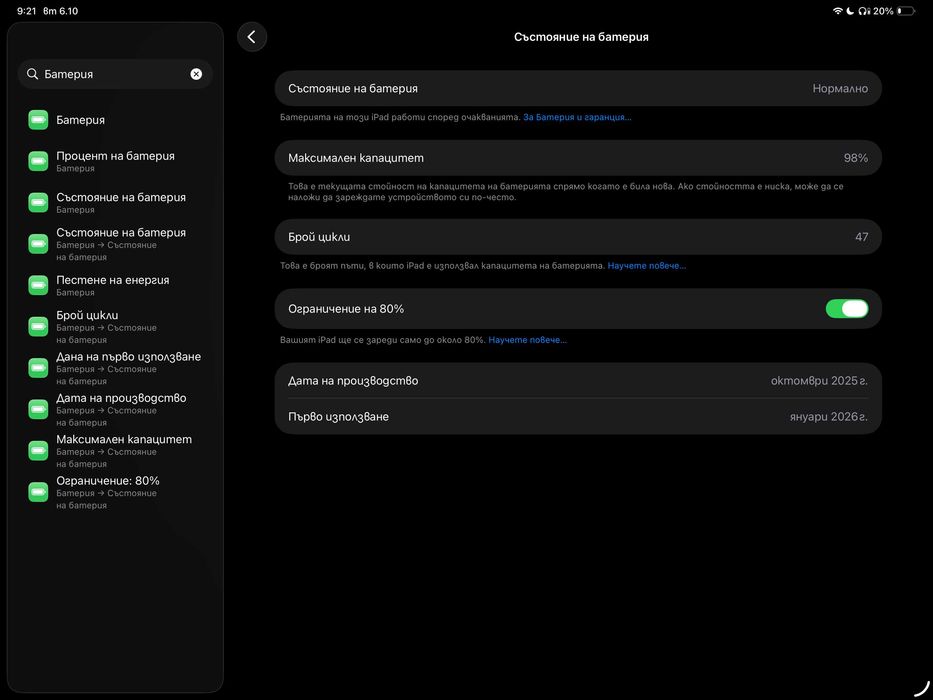Tap the 9:21 clock in status bar
The width and height of the screenshot is (933, 700).
pos(26,11)
